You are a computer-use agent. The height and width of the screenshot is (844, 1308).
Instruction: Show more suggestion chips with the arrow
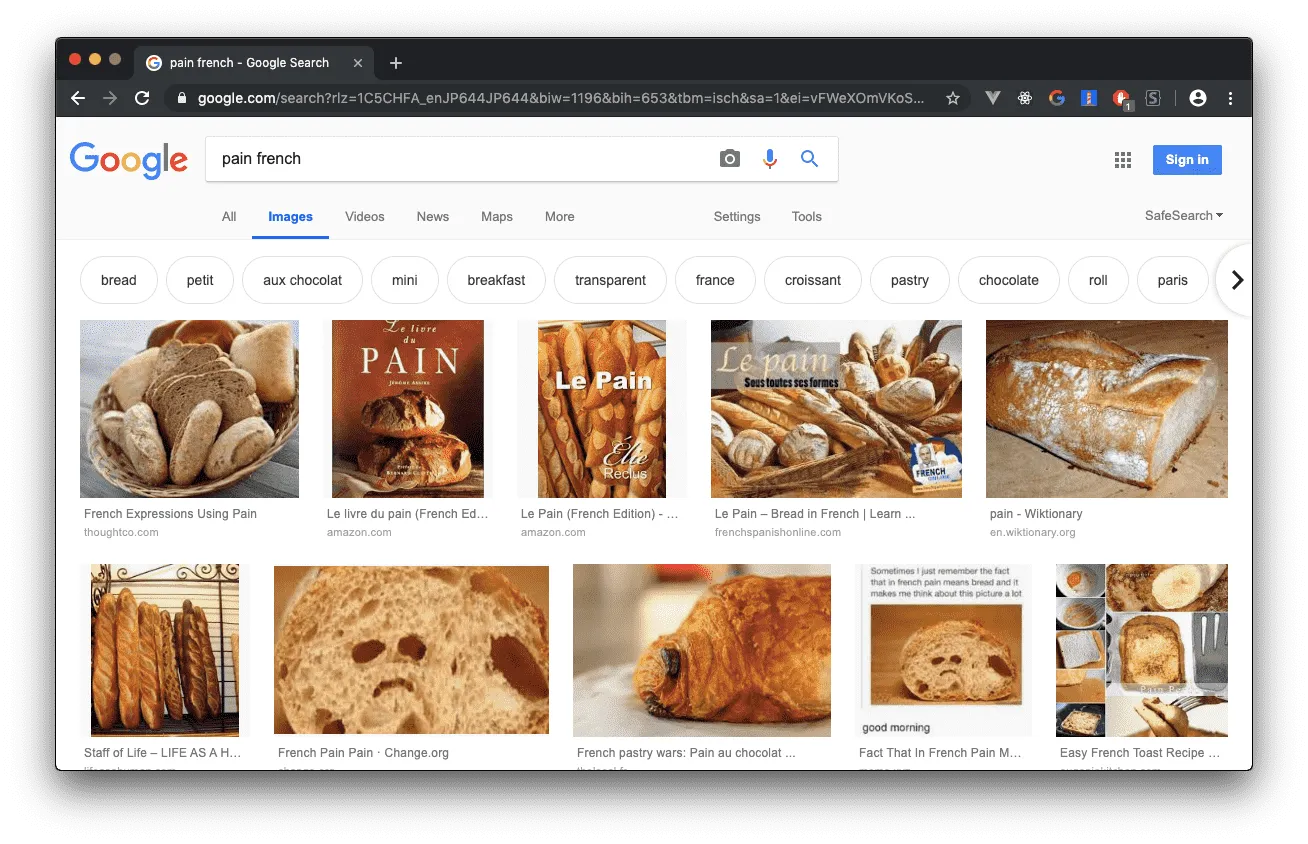(1237, 280)
